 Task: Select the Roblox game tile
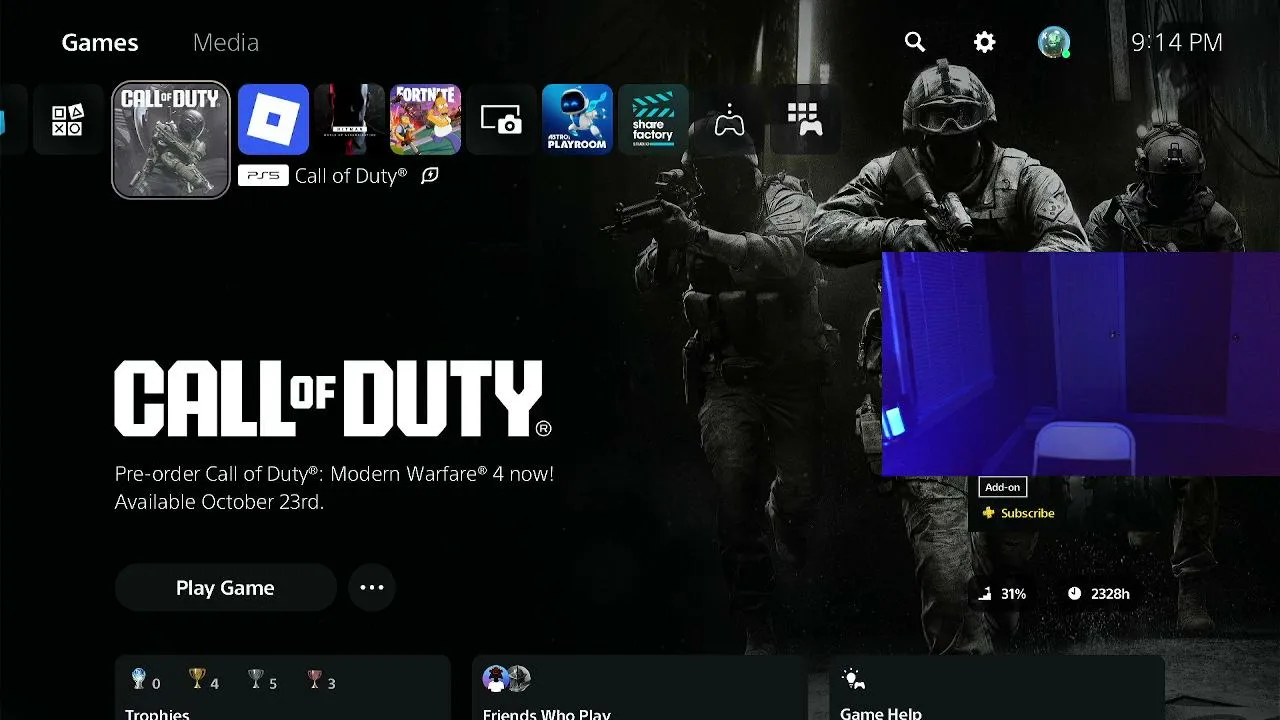coord(273,120)
